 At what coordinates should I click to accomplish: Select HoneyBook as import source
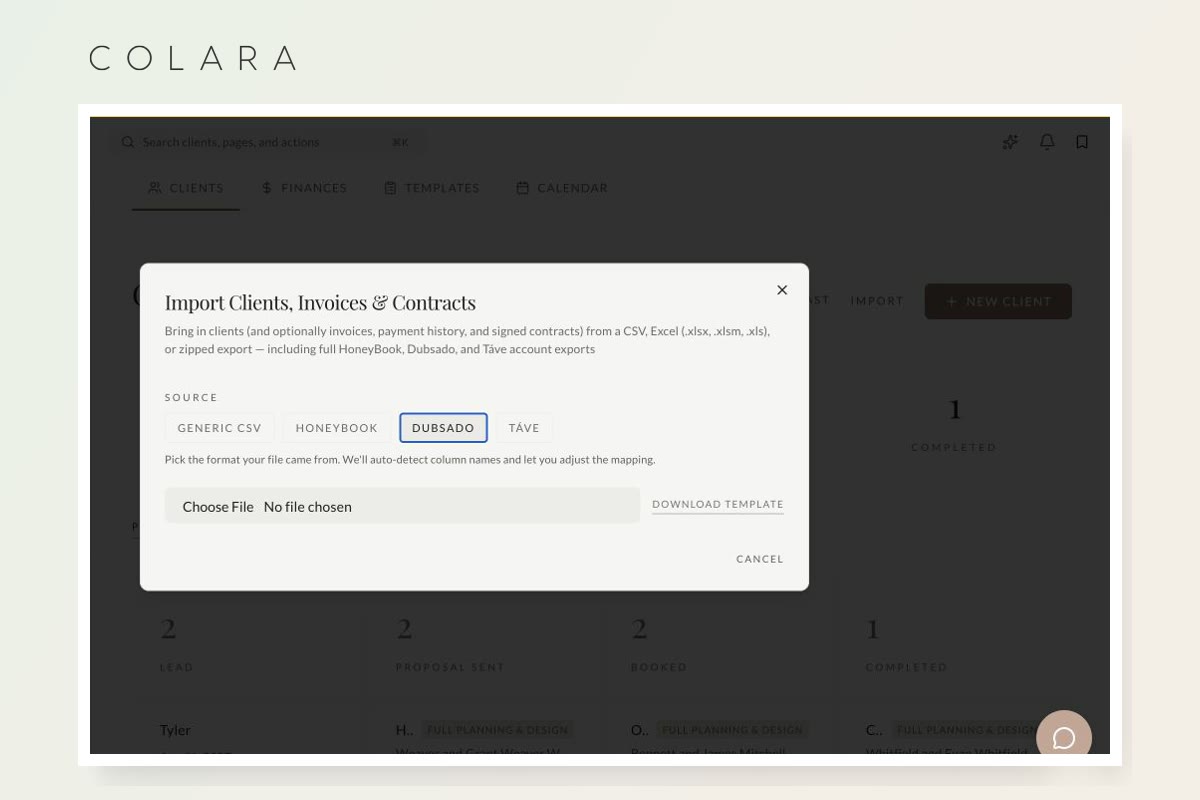click(337, 428)
